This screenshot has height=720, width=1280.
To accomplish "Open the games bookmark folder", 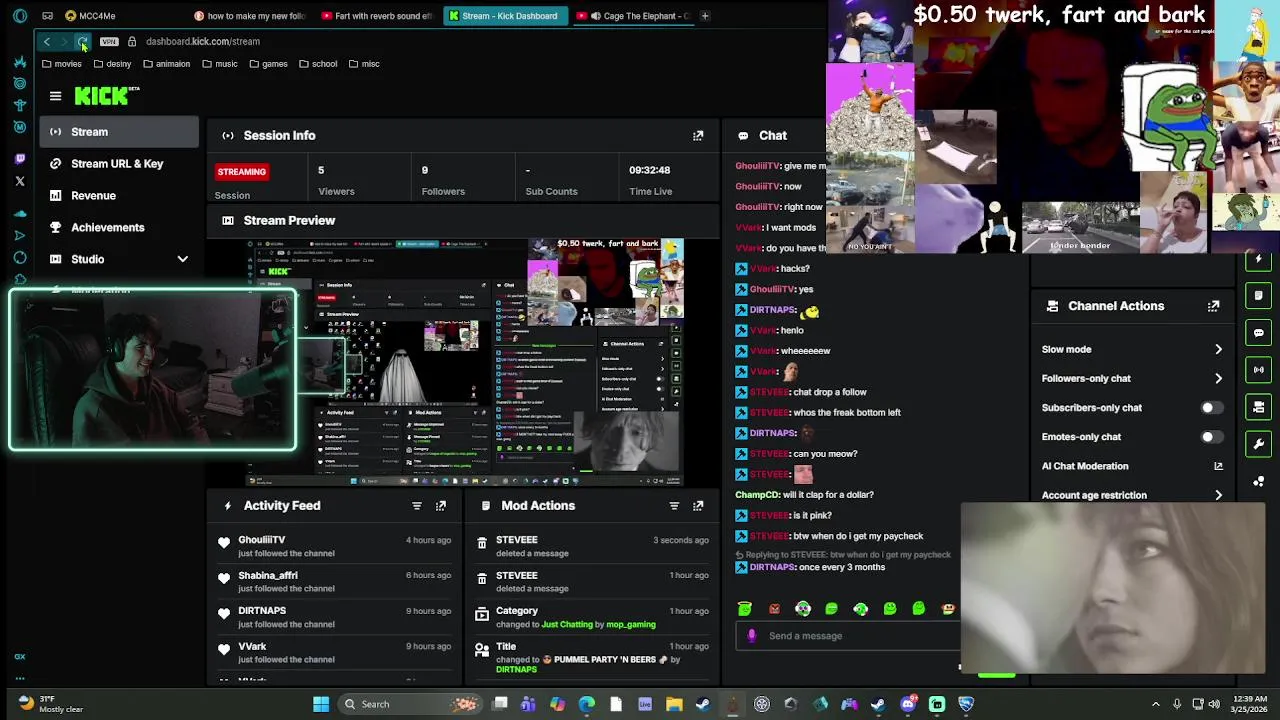I will 268,64.
